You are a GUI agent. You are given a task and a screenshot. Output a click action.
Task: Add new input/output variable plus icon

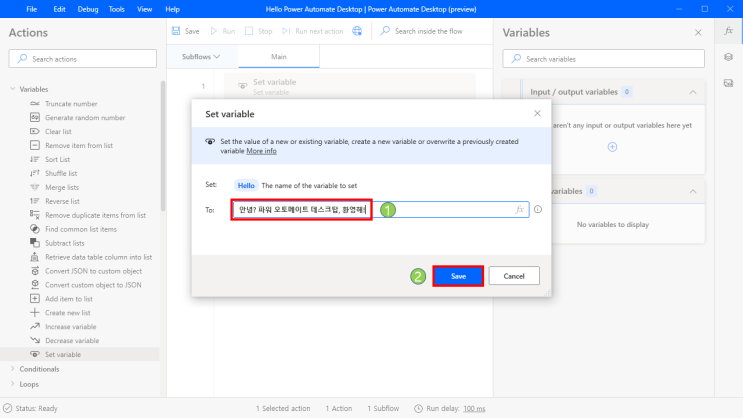[612, 147]
